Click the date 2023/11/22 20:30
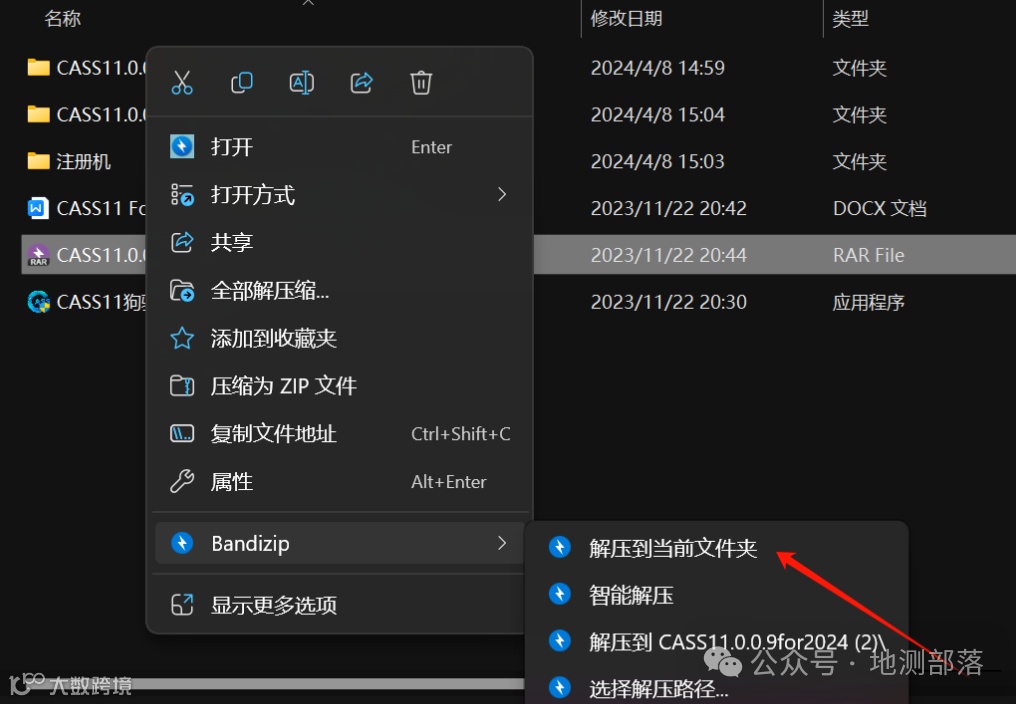Image resolution: width=1016 pixels, height=704 pixels. (669, 302)
